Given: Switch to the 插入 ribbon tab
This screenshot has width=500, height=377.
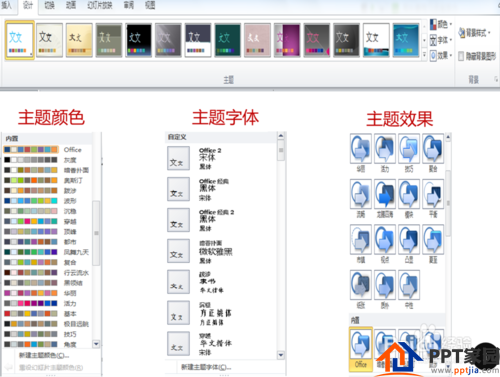Looking at the screenshot, I should tap(6, 5).
